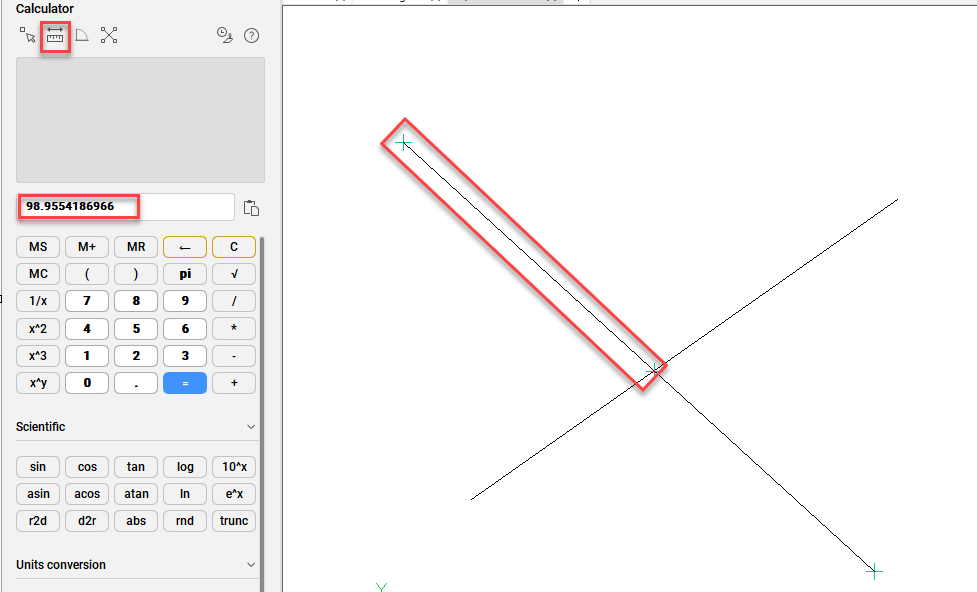Collapse the Scientific section
The image size is (977, 592).
click(x=251, y=427)
